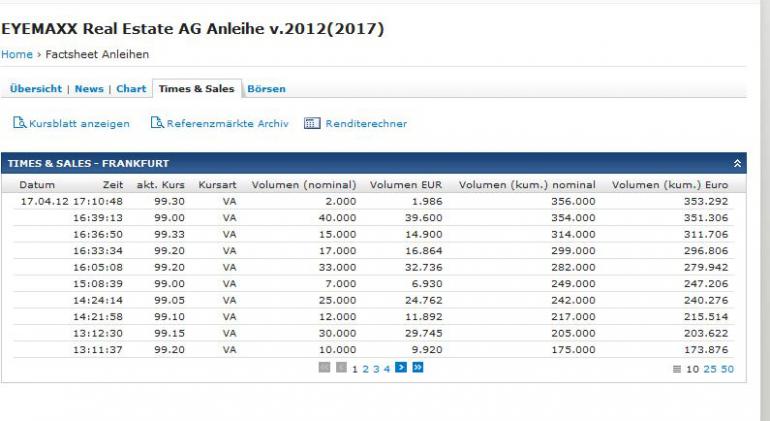The image size is (770, 421).
Task: Click the EYEMAXX Real Estate AG heading
Action: [x=192, y=28]
